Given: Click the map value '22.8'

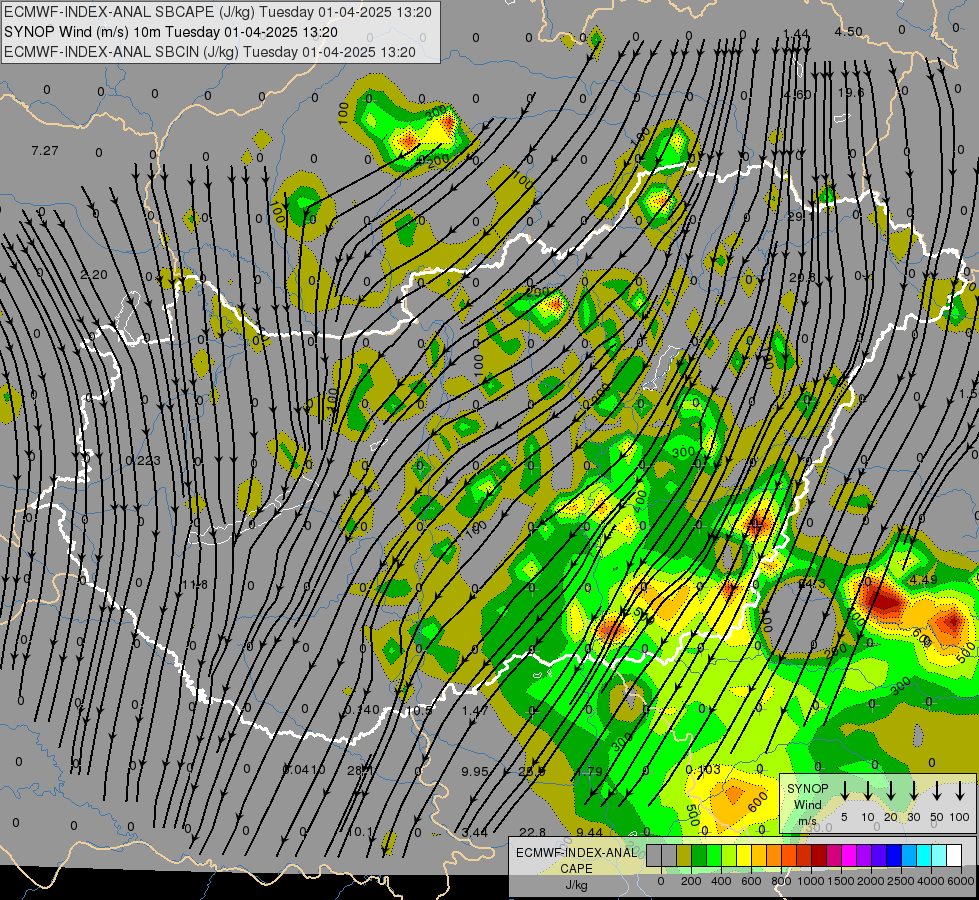Looking at the screenshot, I should point(532,832).
